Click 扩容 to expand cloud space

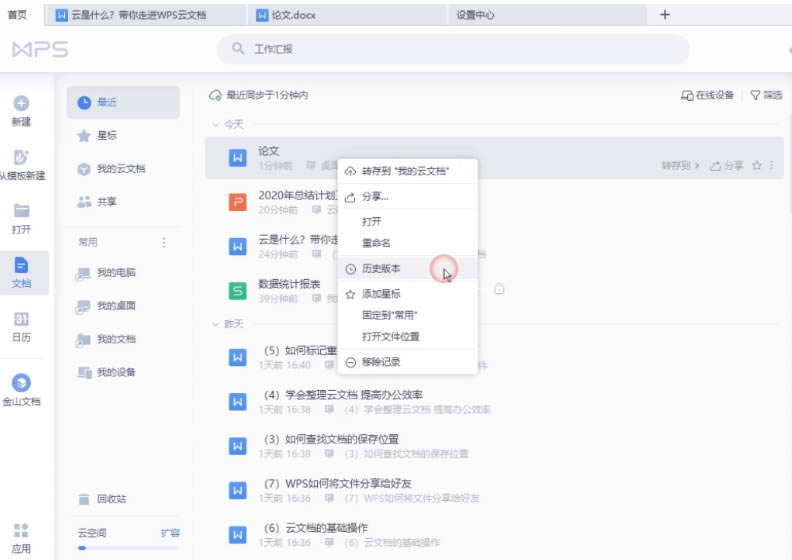[170, 533]
